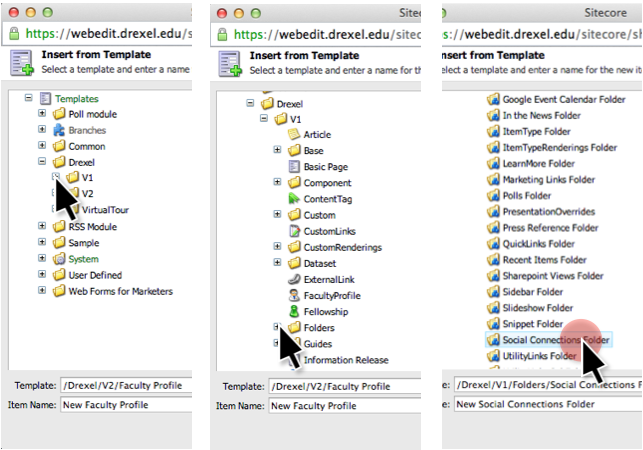Collapse the Drexel node in left window

(x=42, y=161)
